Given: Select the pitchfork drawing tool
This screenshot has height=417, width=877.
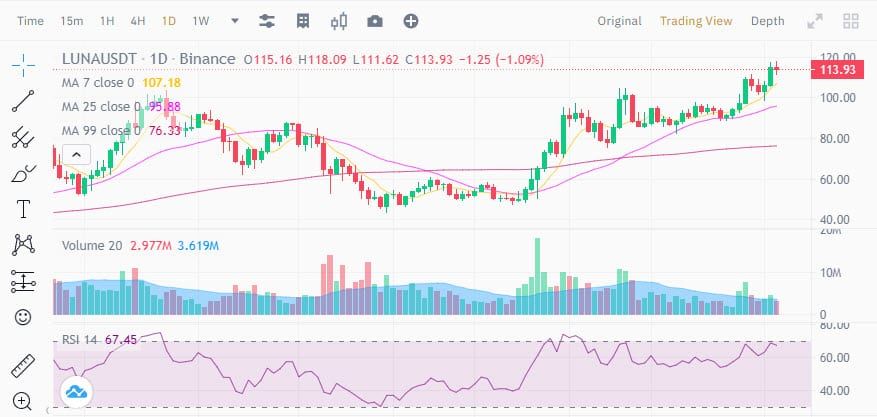Looking at the screenshot, I should point(23,137).
